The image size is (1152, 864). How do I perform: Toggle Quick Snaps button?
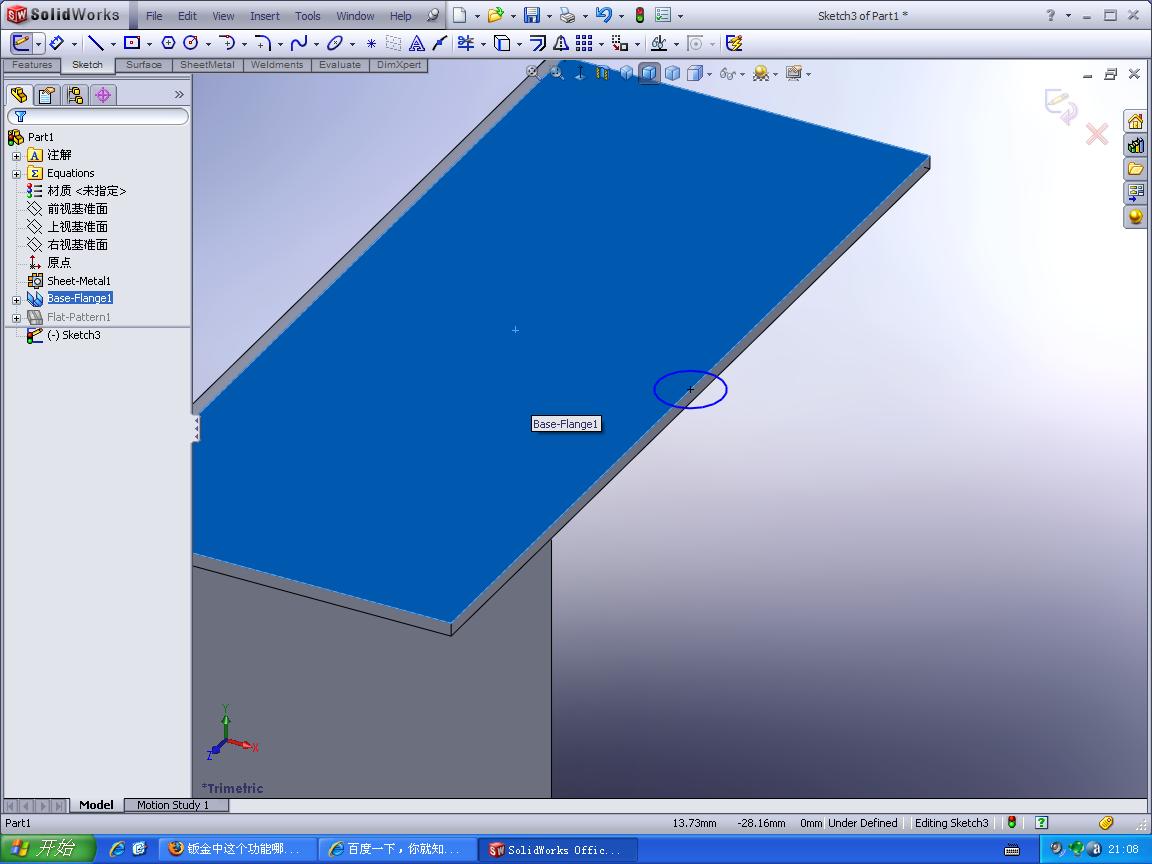(x=695, y=43)
